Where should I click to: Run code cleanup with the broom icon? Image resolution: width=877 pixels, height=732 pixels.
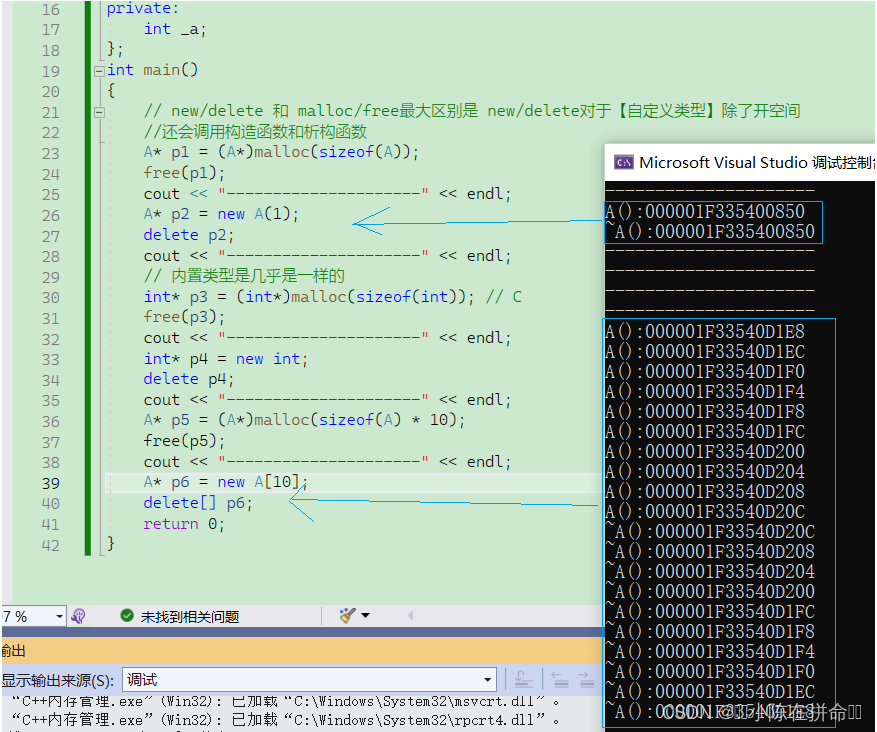[347, 616]
